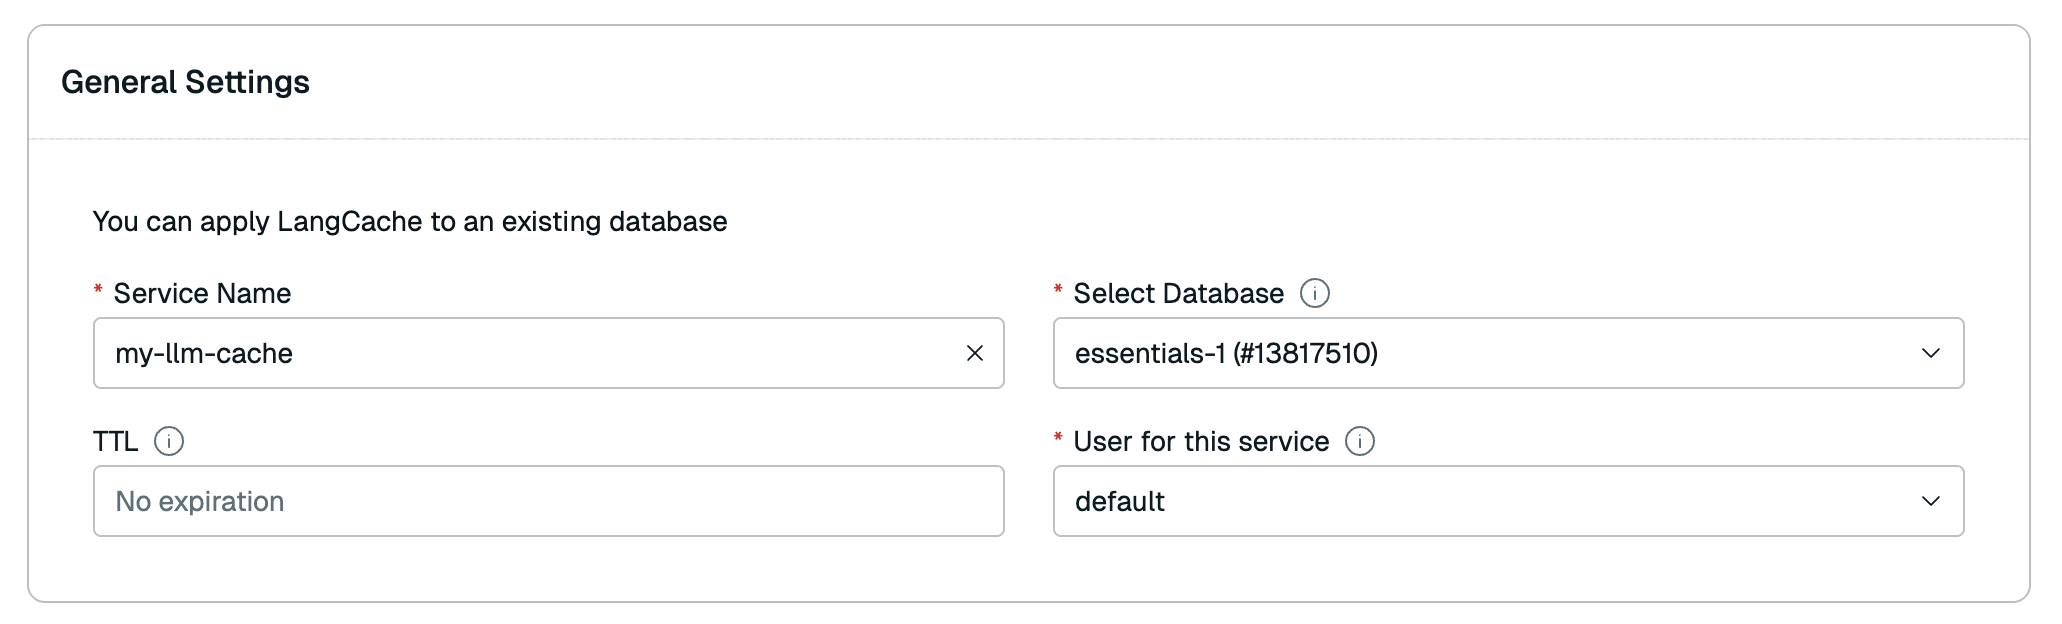Click the 'No expiration' placeholder text
2062x624 pixels.
(200, 501)
